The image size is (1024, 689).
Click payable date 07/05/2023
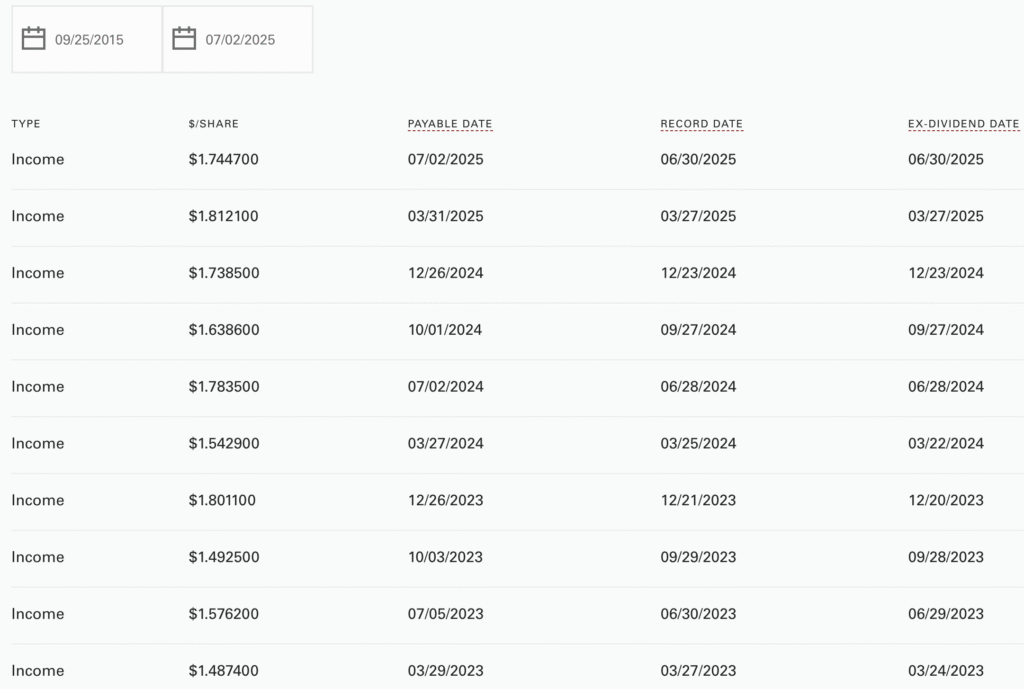(445, 614)
